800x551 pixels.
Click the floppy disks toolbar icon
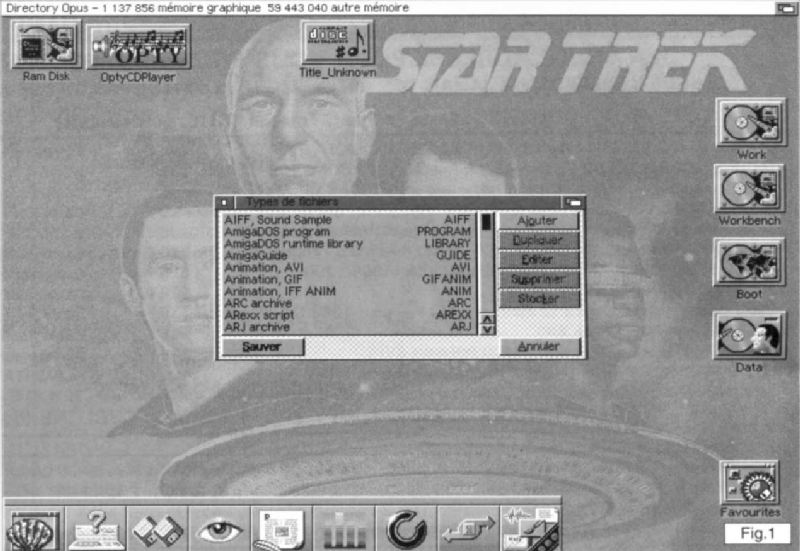pyautogui.click(x=158, y=529)
